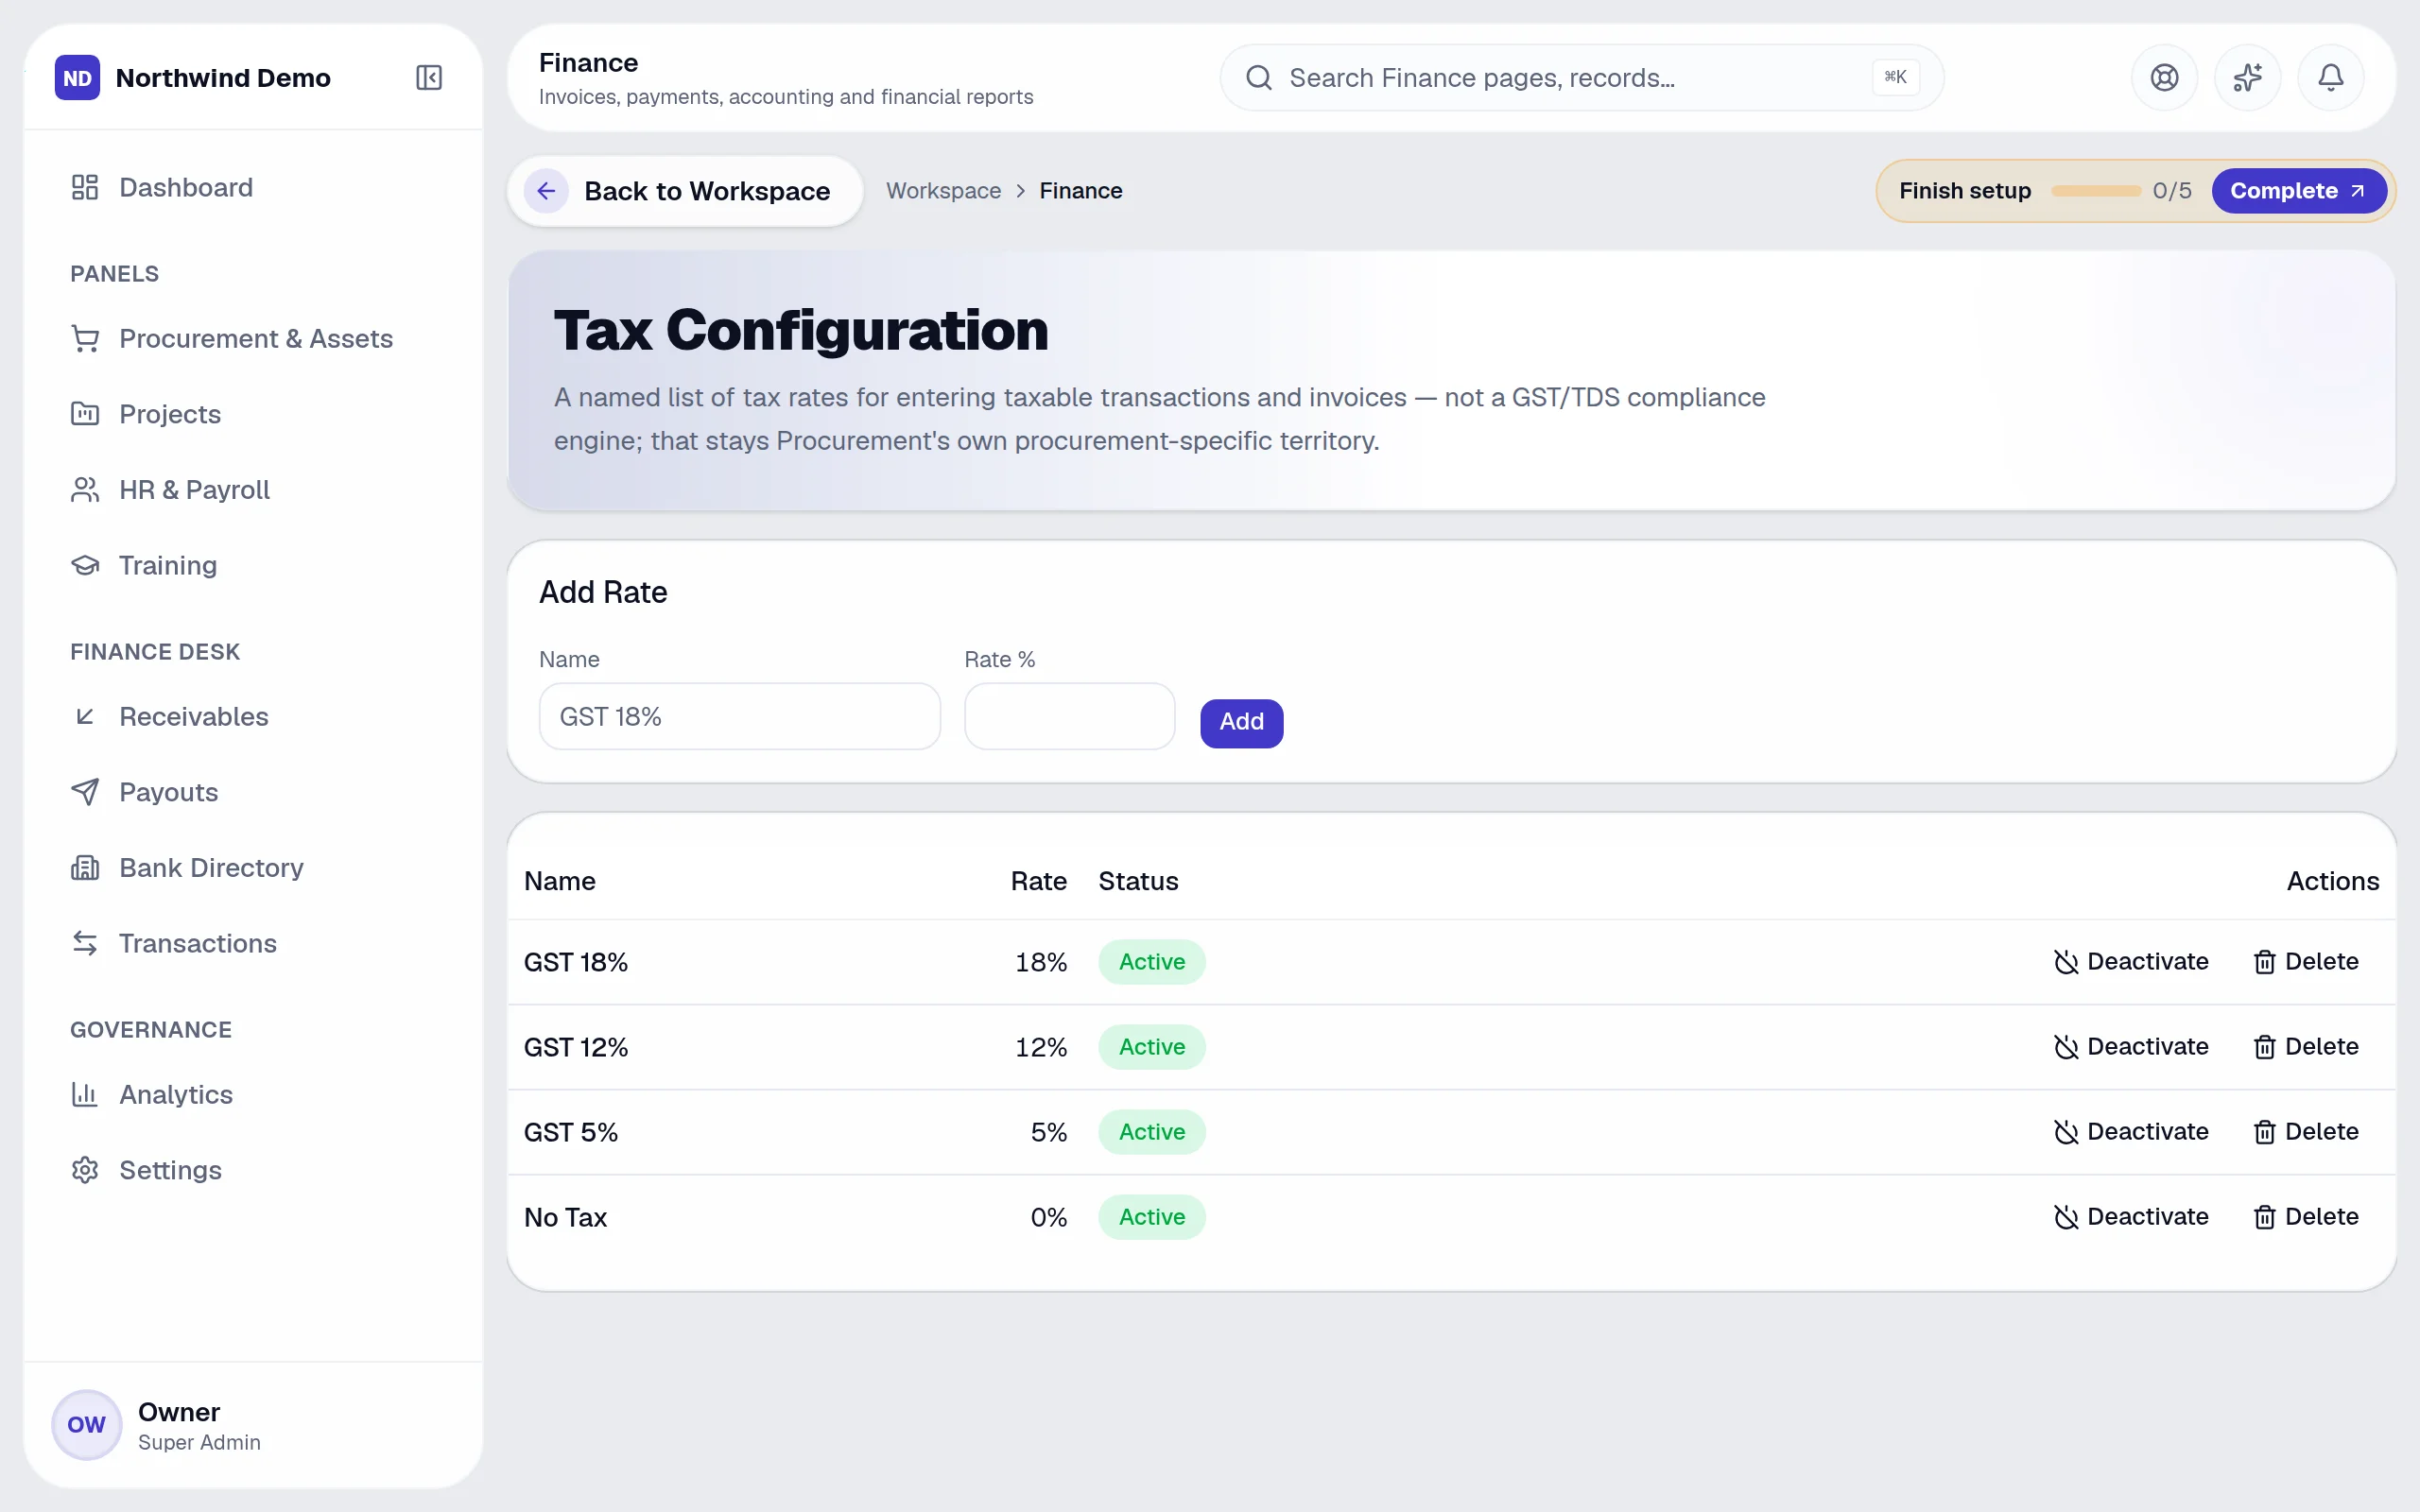This screenshot has height=1512, width=2420.
Task: Open HR & Payroll panel
Action: tap(253, 490)
